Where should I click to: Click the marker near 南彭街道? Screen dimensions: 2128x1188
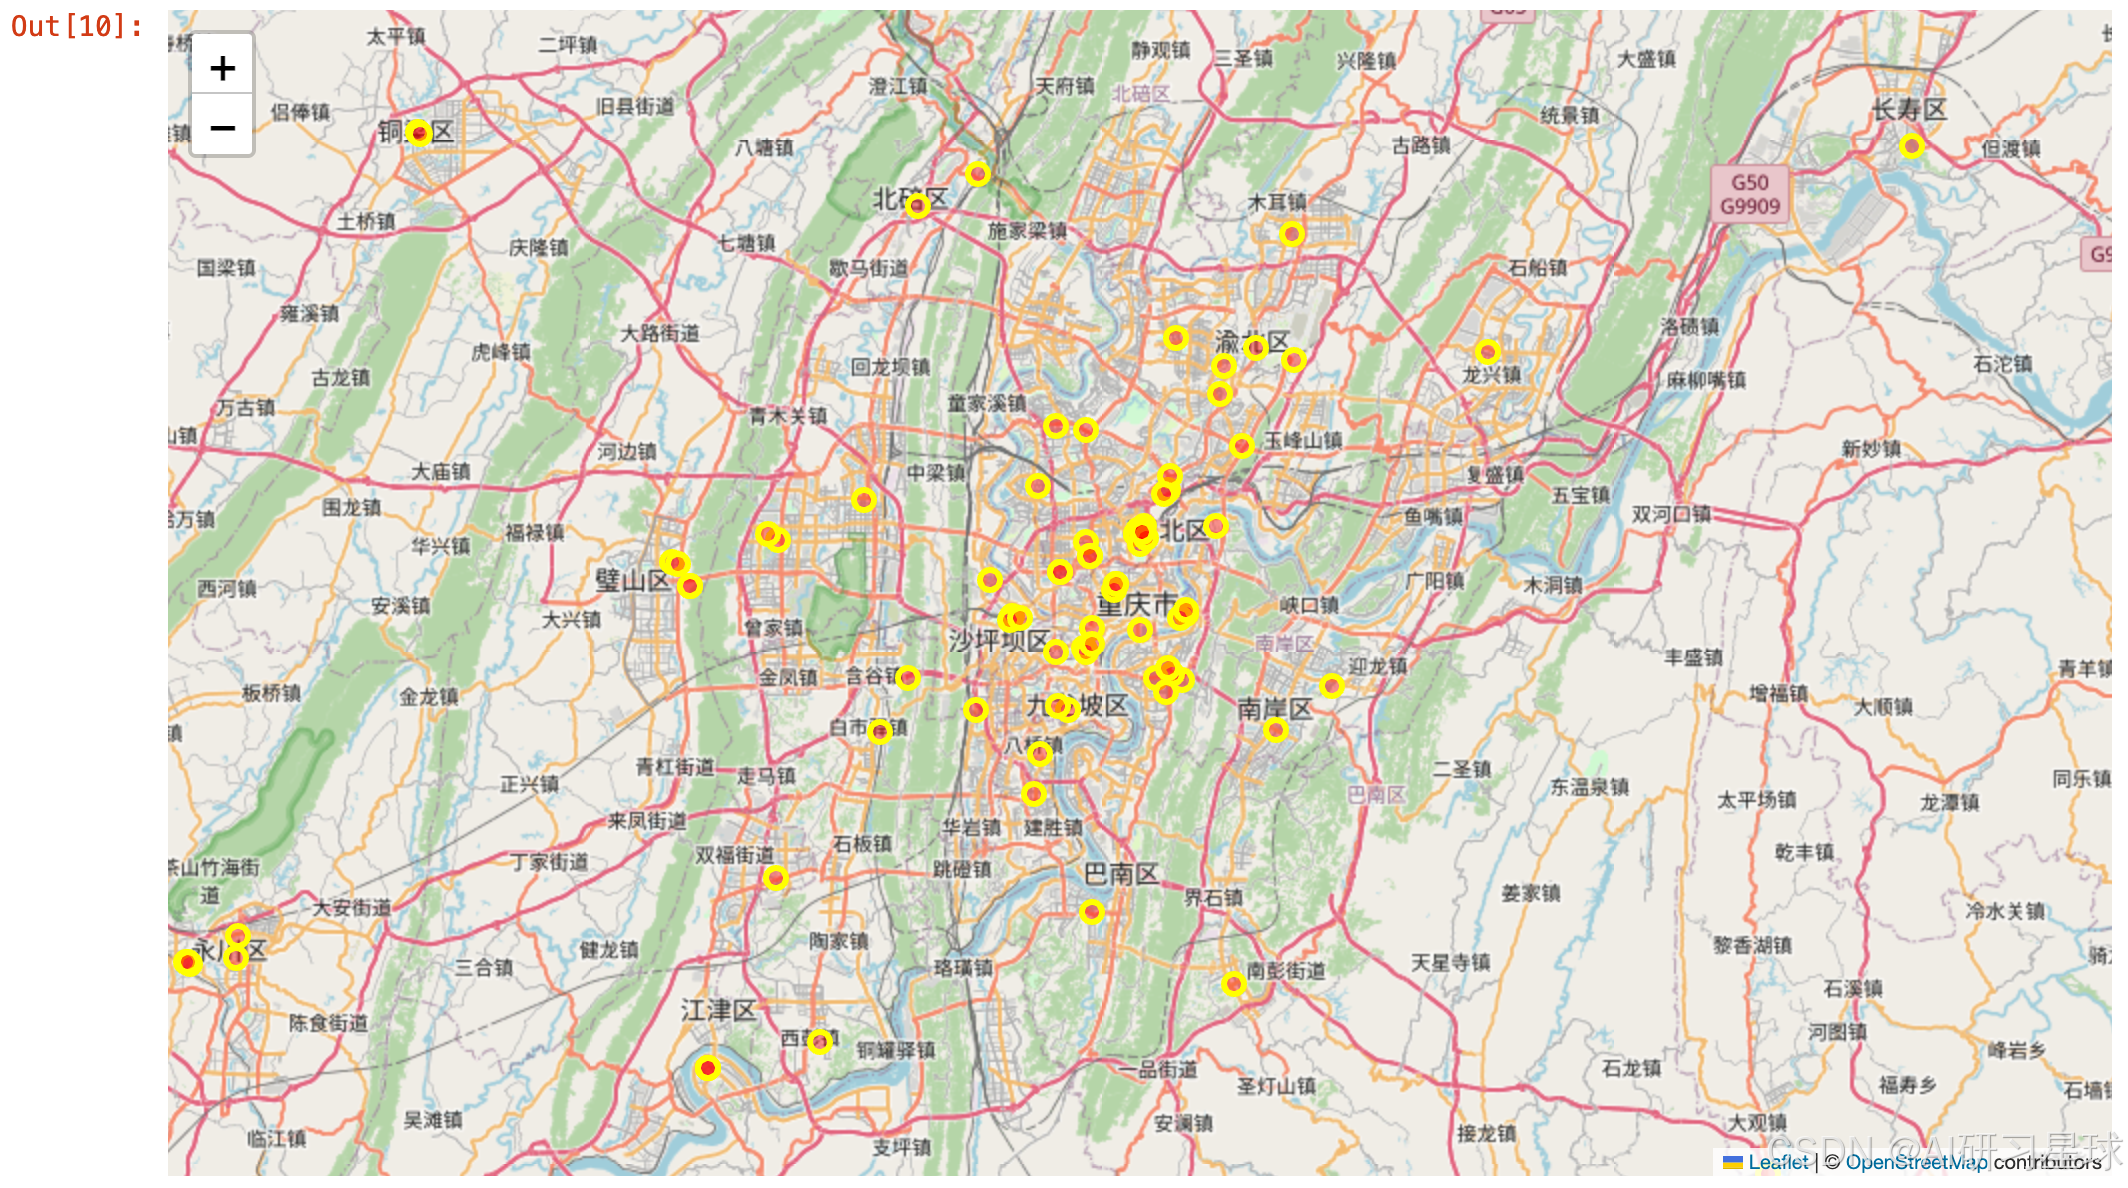[x=1234, y=984]
